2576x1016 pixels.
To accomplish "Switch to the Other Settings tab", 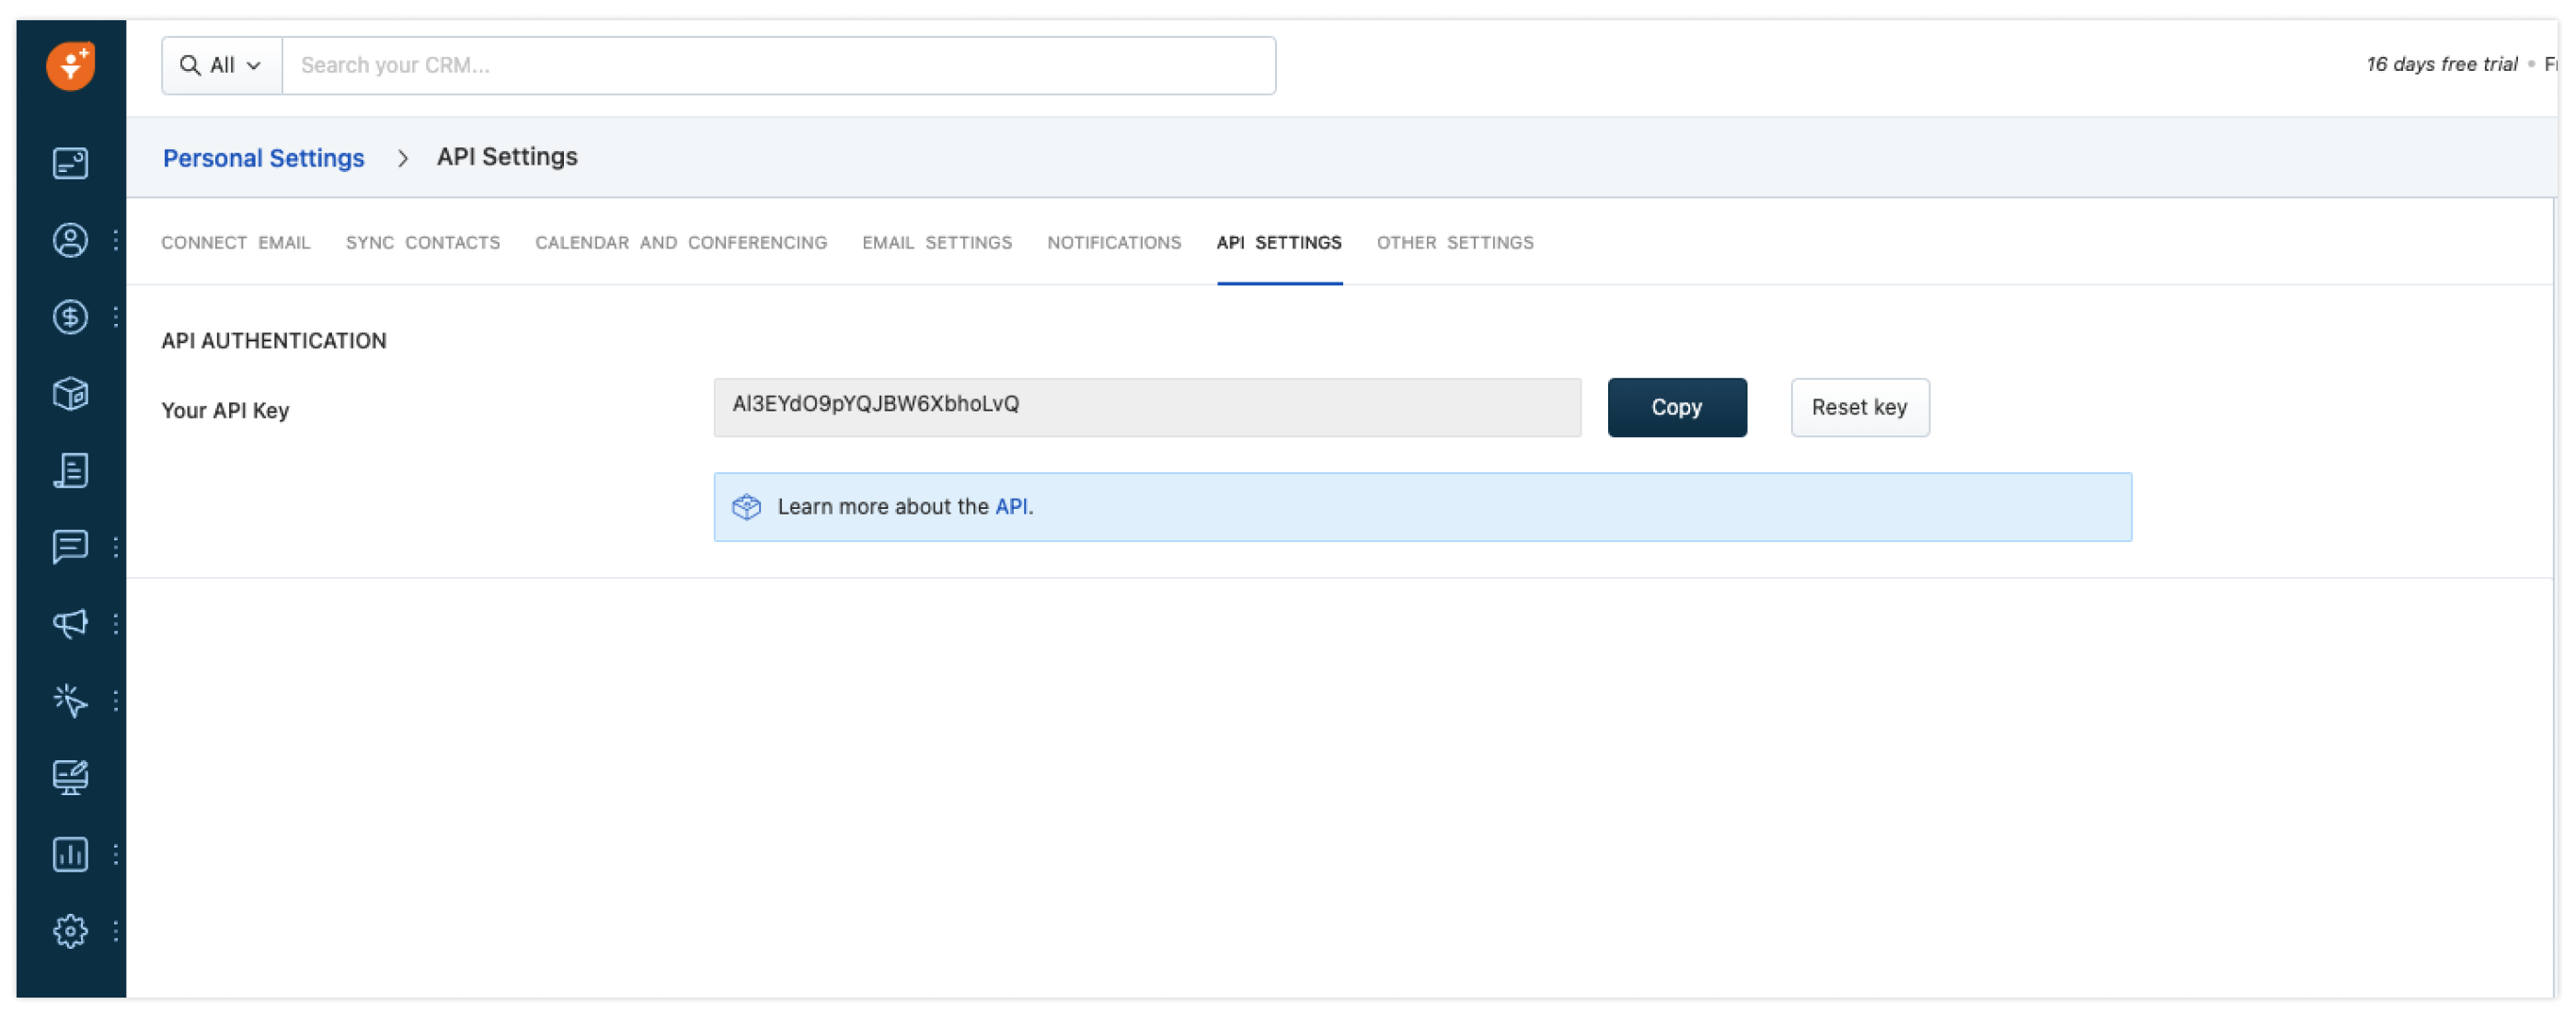I will [1454, 242].
